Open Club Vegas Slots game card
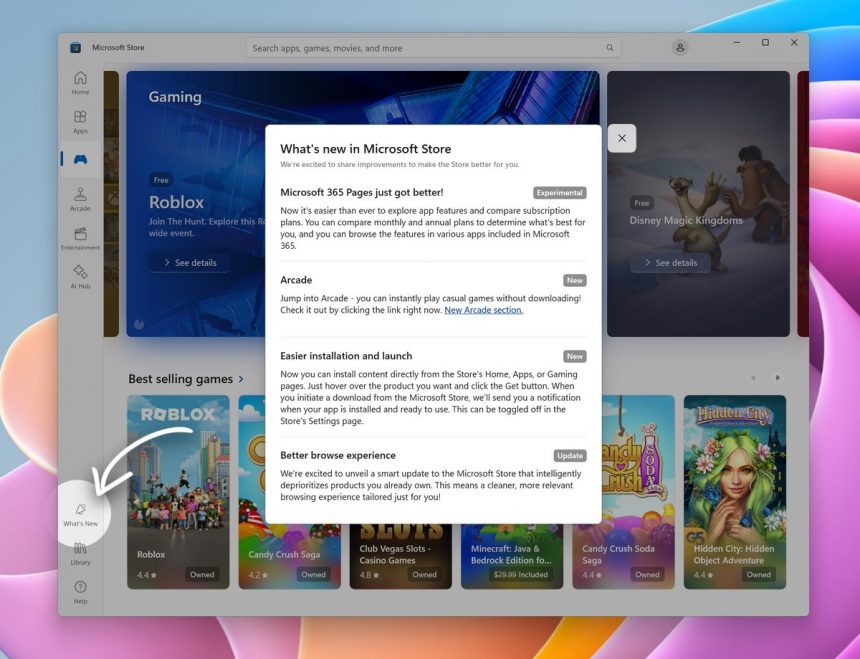Screen dimensions: 860x659 pyautogui.click(x=401, y=556)
